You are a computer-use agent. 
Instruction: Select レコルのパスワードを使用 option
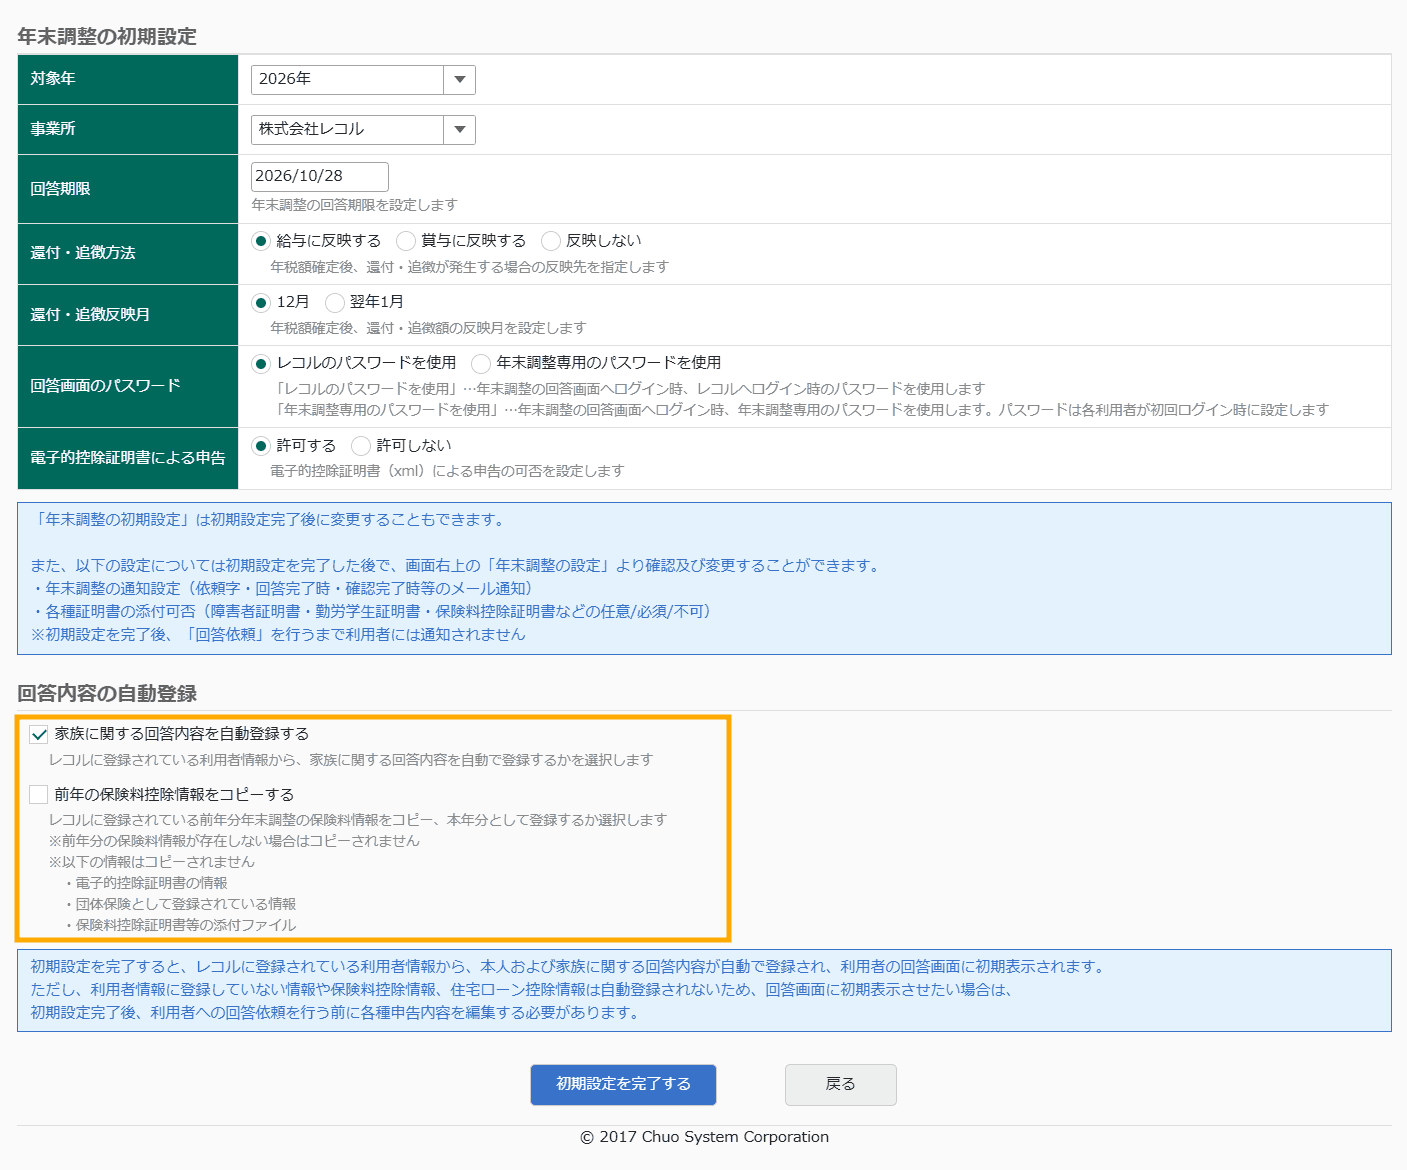tap(261, 363)
